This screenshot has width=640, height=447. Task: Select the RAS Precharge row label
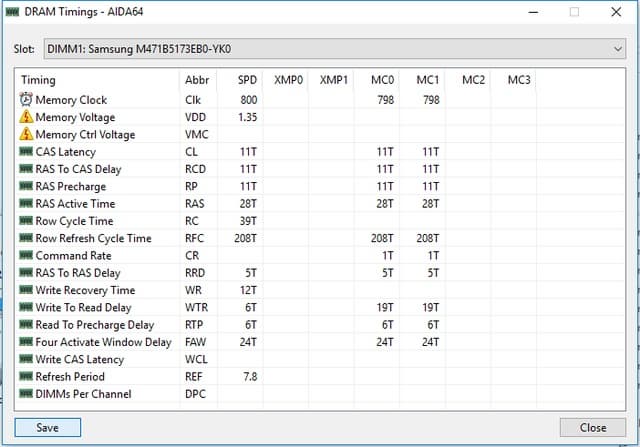pos(71,186)
